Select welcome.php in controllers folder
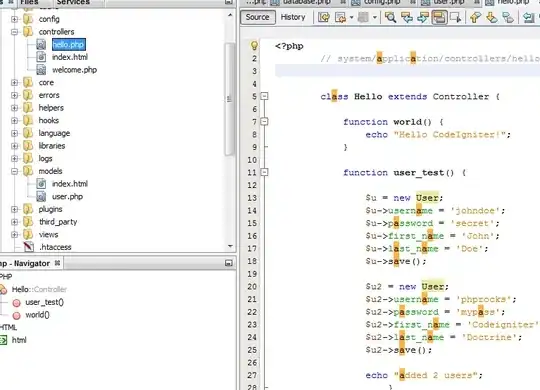This screenshot has width=540, height=390. pos(74,70)
